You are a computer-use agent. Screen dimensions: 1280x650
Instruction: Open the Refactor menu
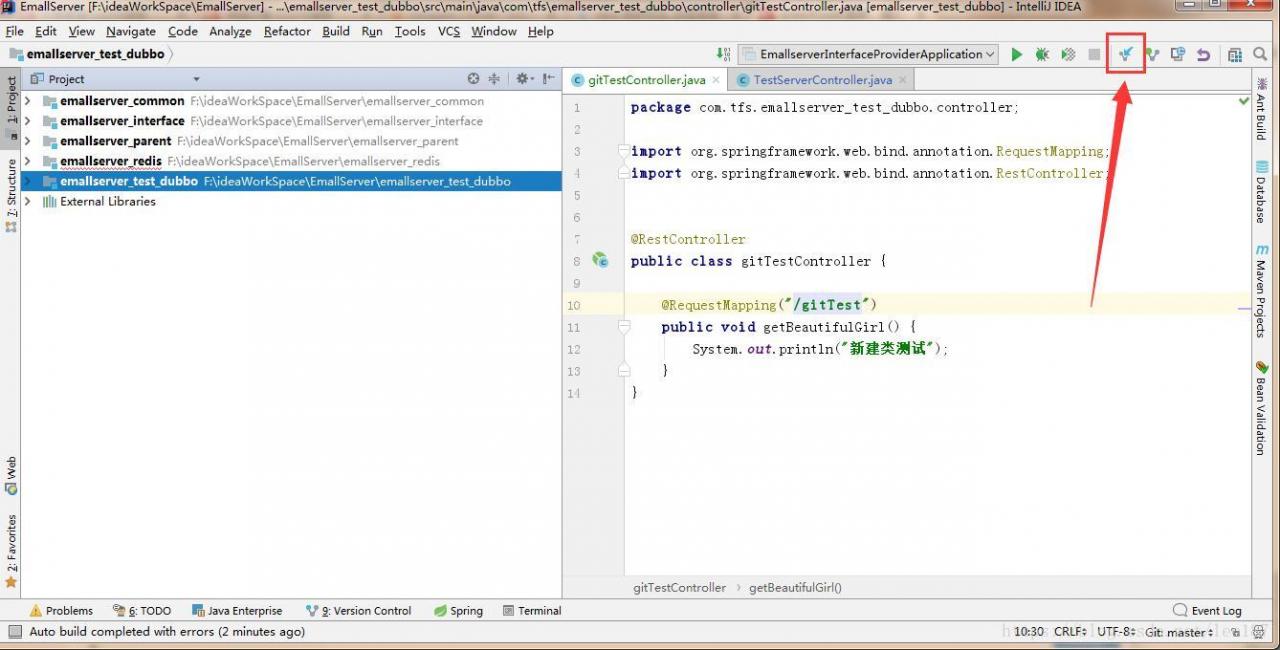[x=287, y=31]
